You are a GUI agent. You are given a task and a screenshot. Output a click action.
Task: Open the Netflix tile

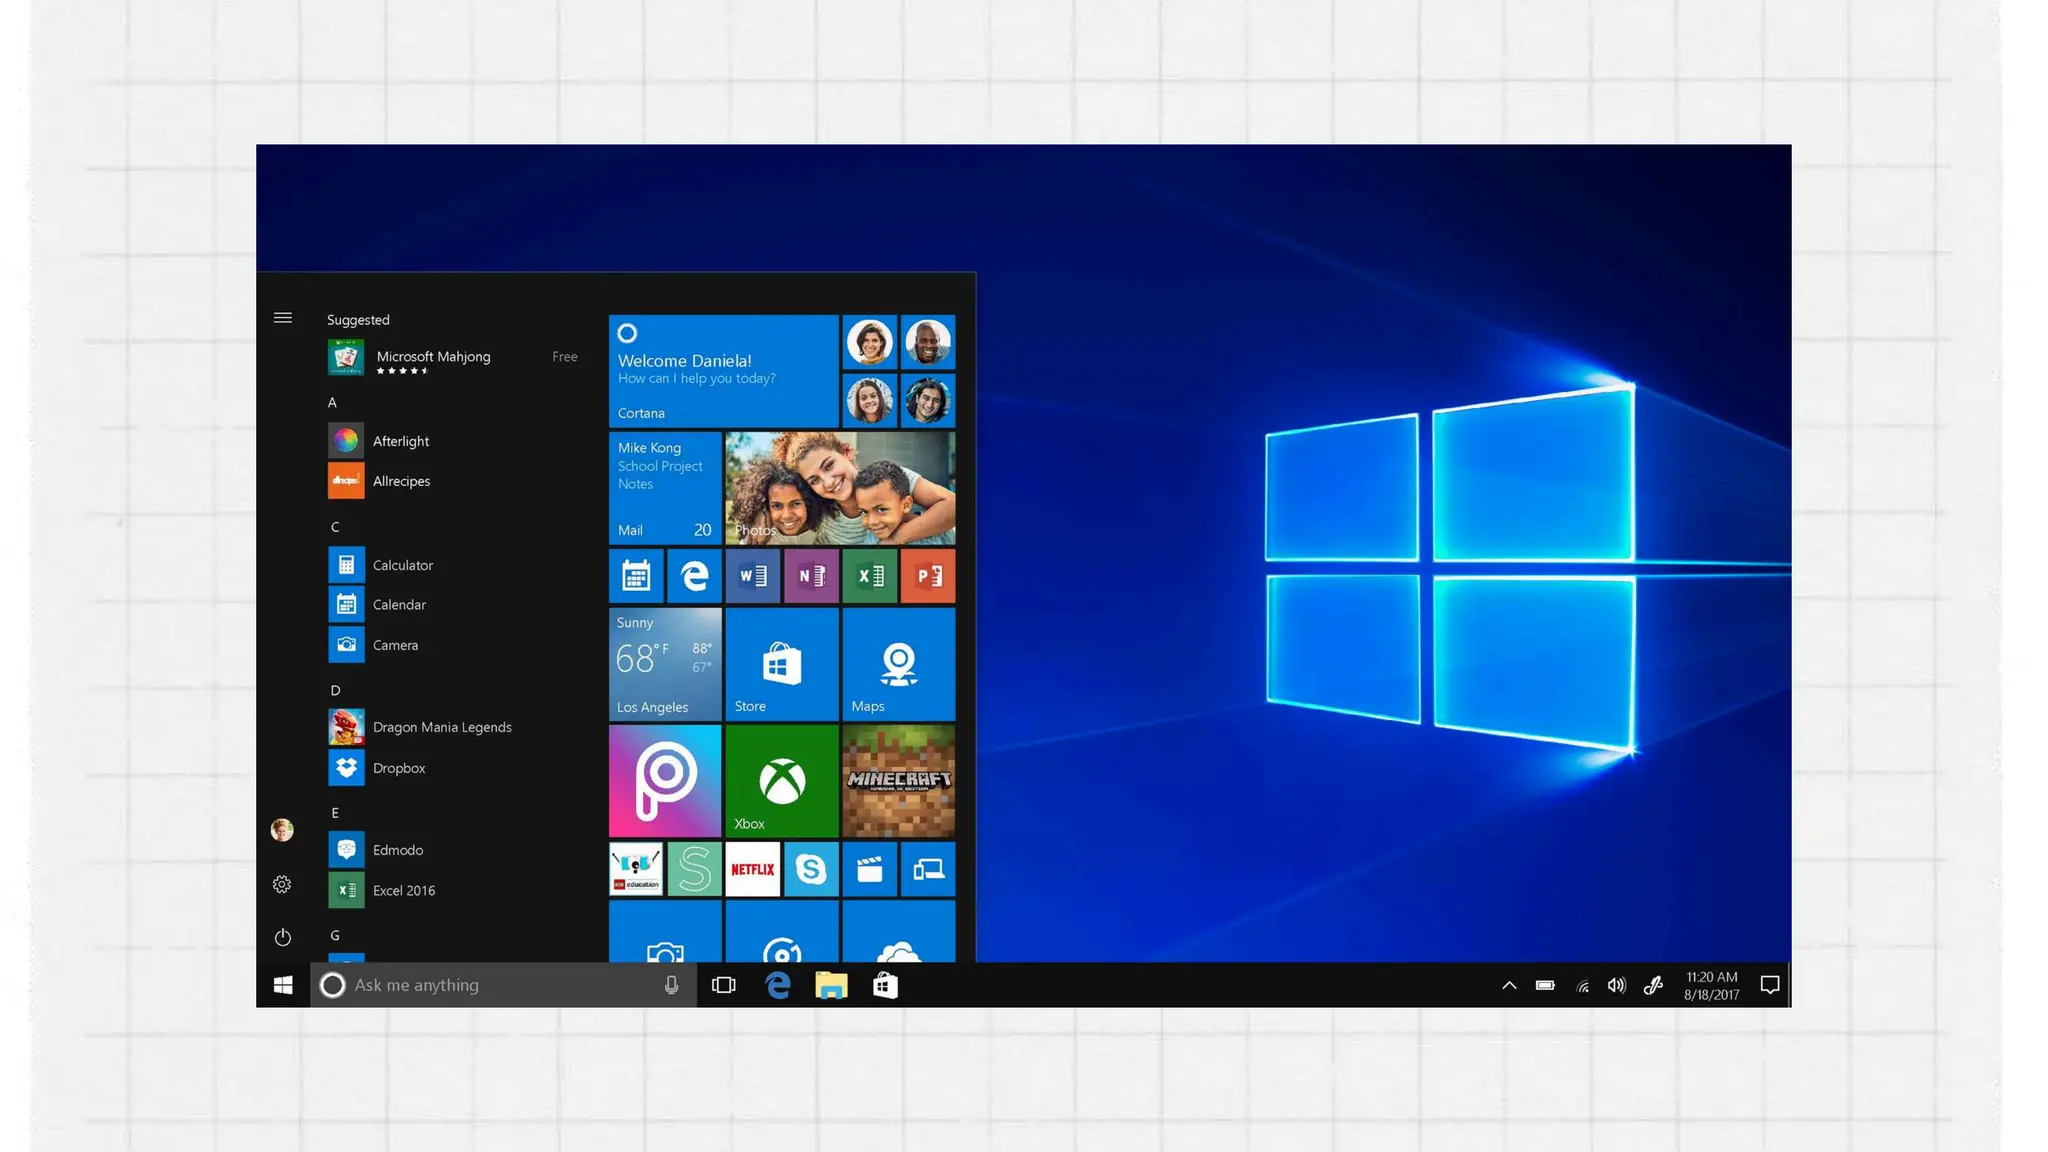pyautogui.click(x=752, y=869)
